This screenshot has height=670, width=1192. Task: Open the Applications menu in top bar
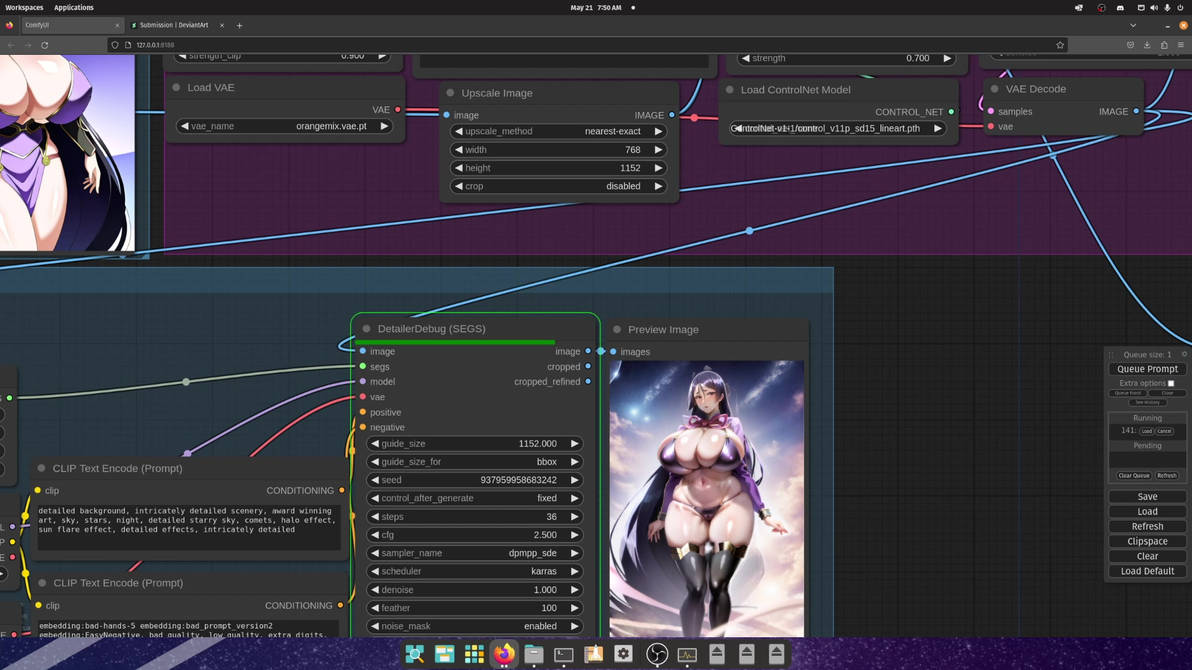(x=74, y=7)
